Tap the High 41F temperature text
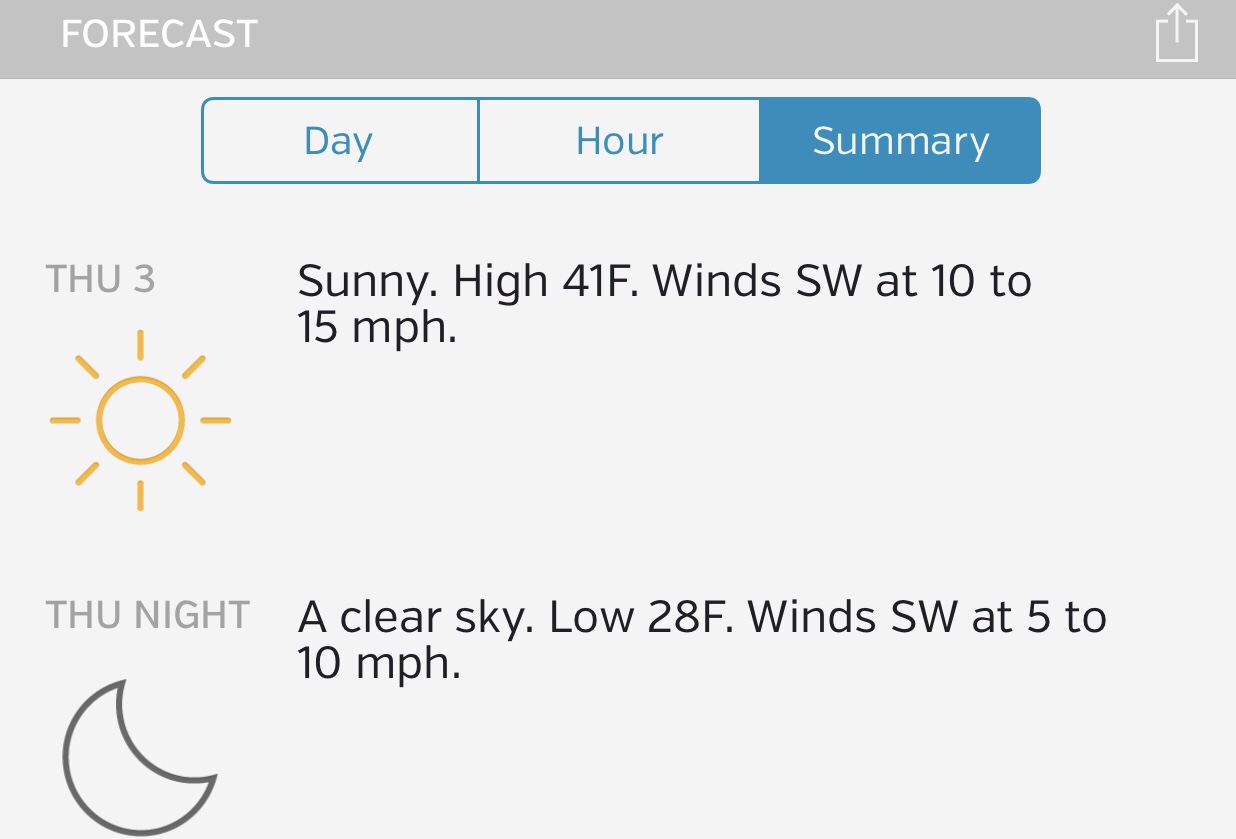The image size is (1236, 839). tap(547, 283)
